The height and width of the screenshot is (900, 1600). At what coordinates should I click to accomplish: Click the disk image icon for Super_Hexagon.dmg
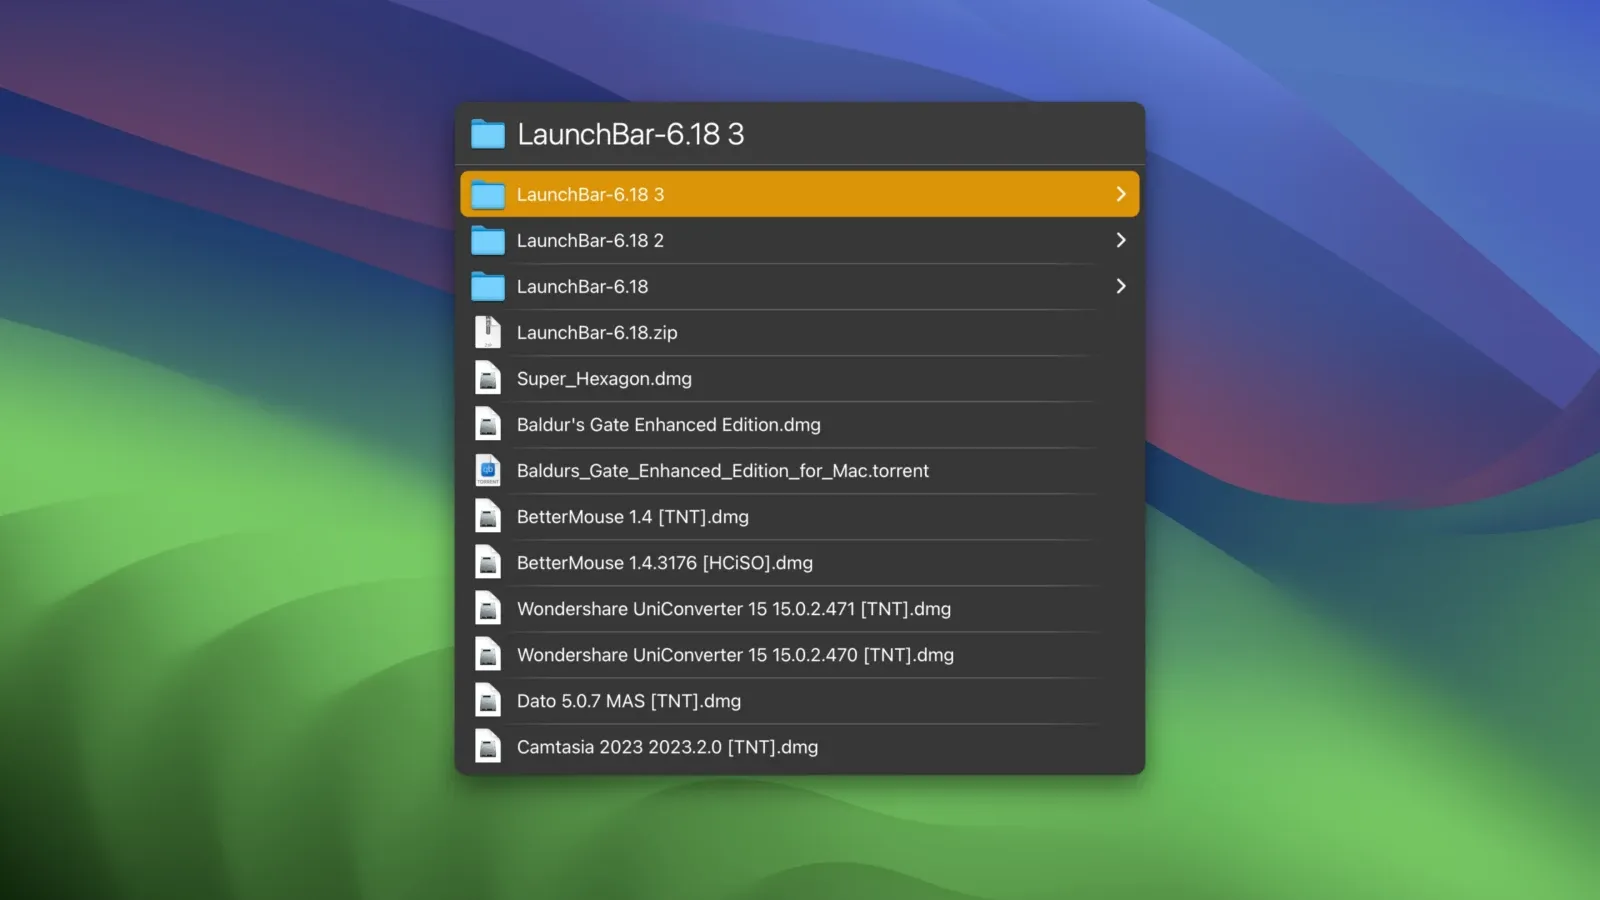click(x=488, y=378)
